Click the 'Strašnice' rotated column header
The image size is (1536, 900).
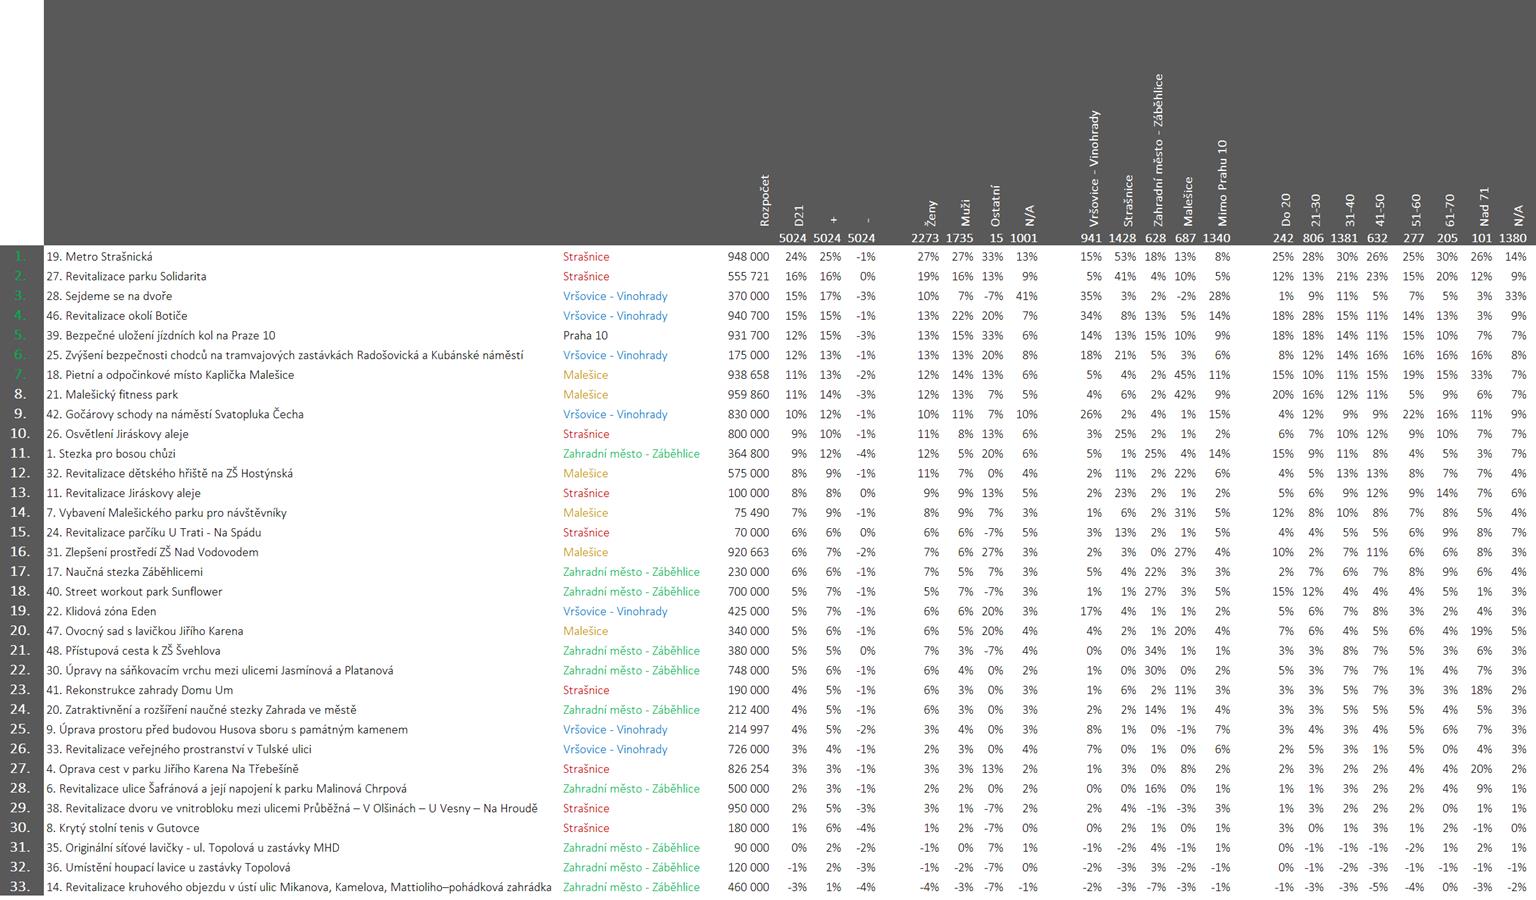[1128, 200]
